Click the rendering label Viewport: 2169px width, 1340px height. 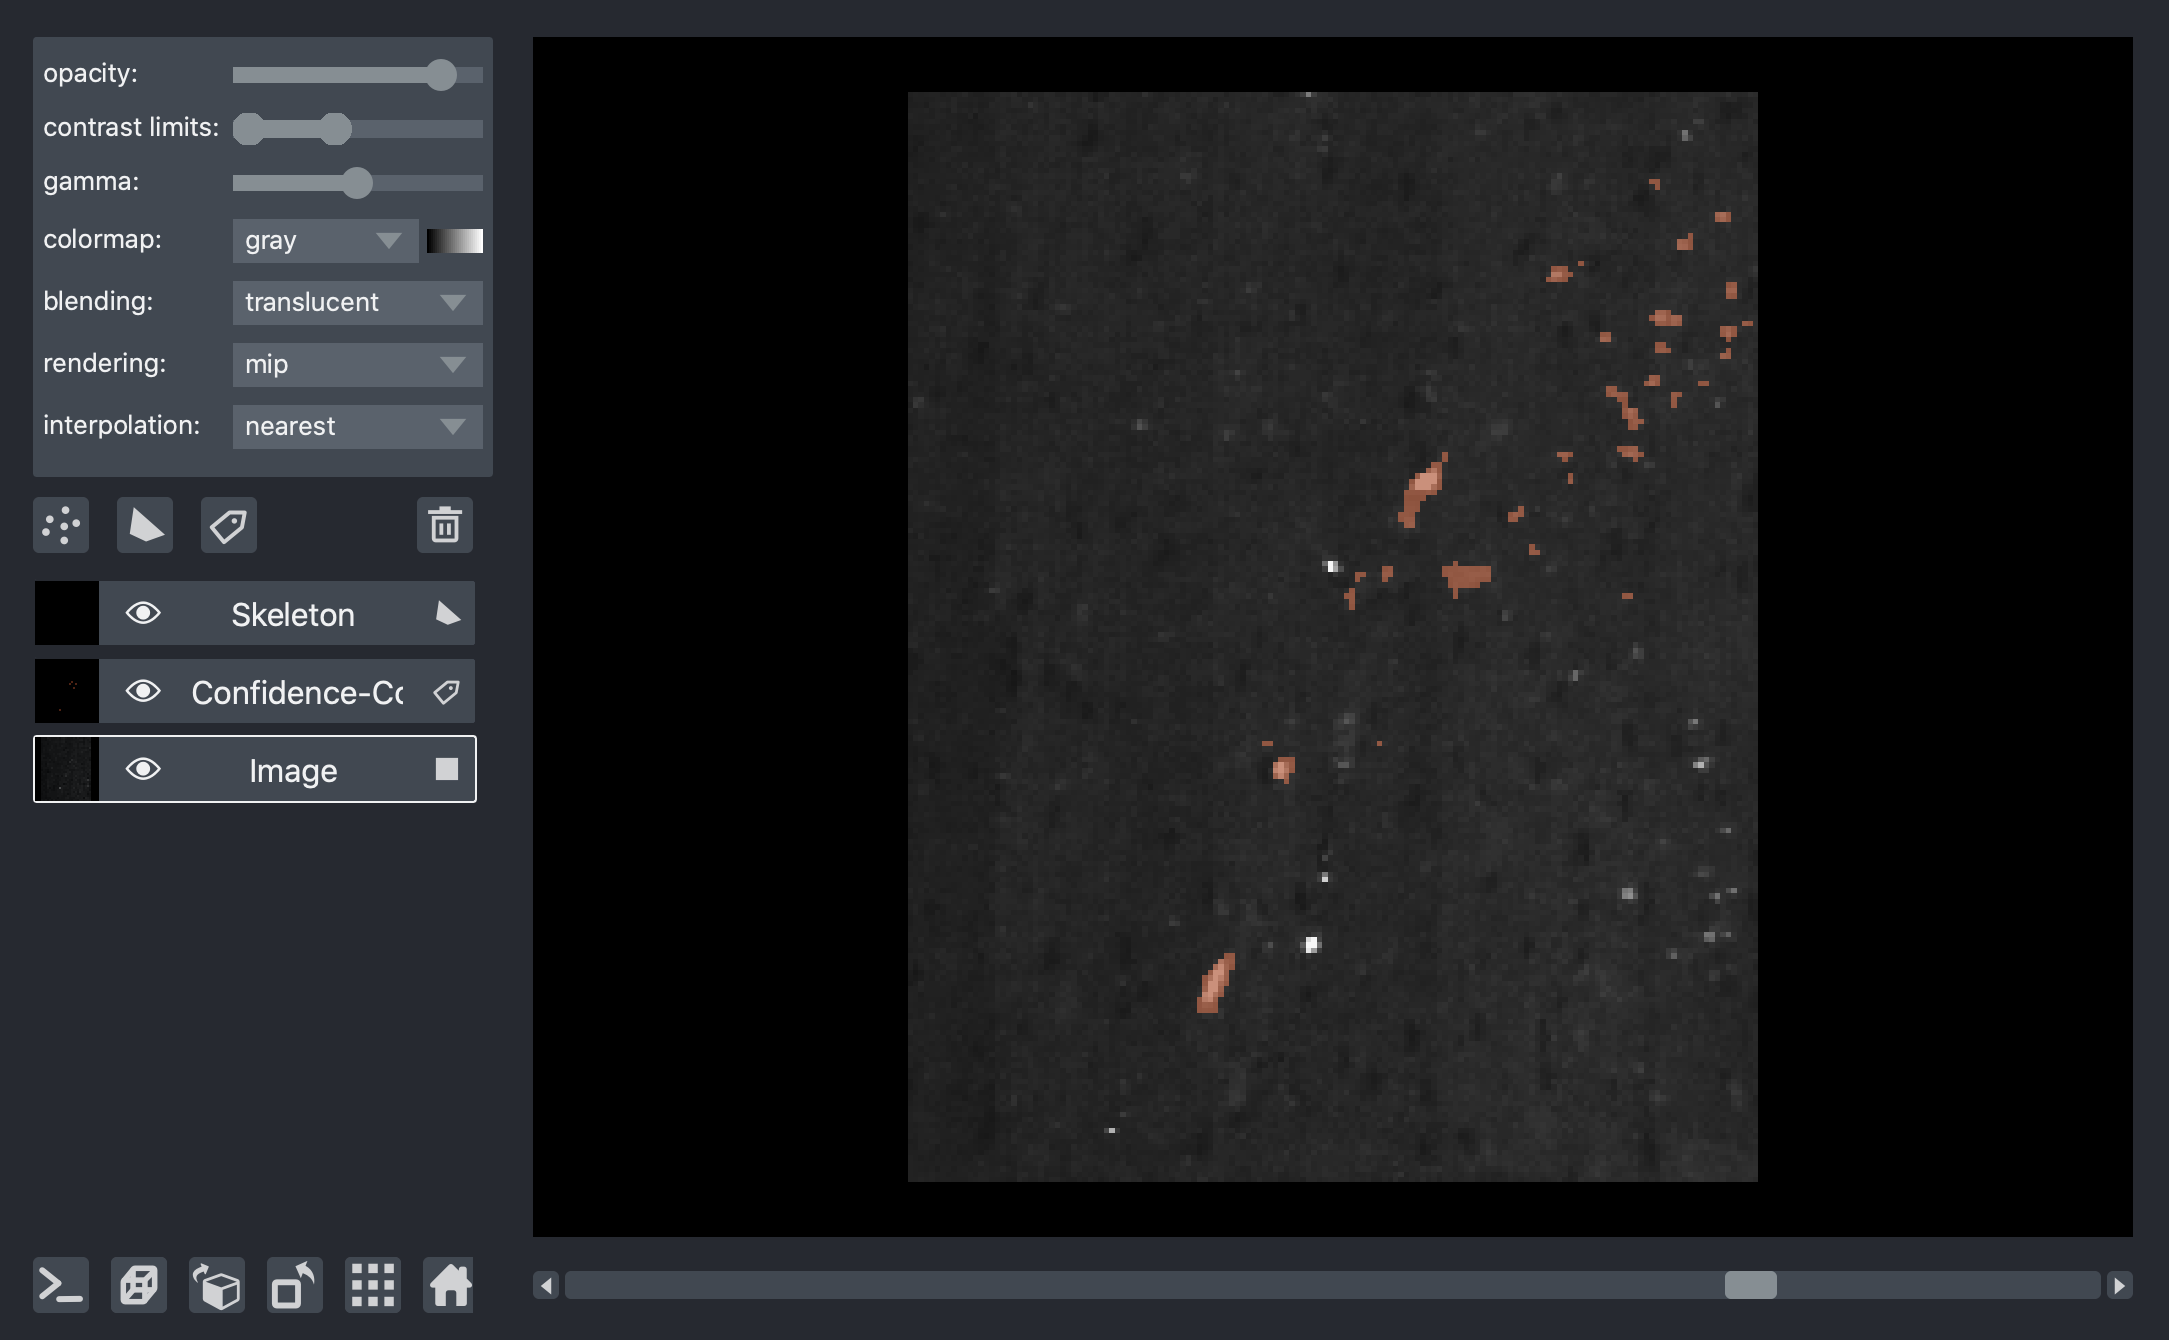(x=104, y=363)
